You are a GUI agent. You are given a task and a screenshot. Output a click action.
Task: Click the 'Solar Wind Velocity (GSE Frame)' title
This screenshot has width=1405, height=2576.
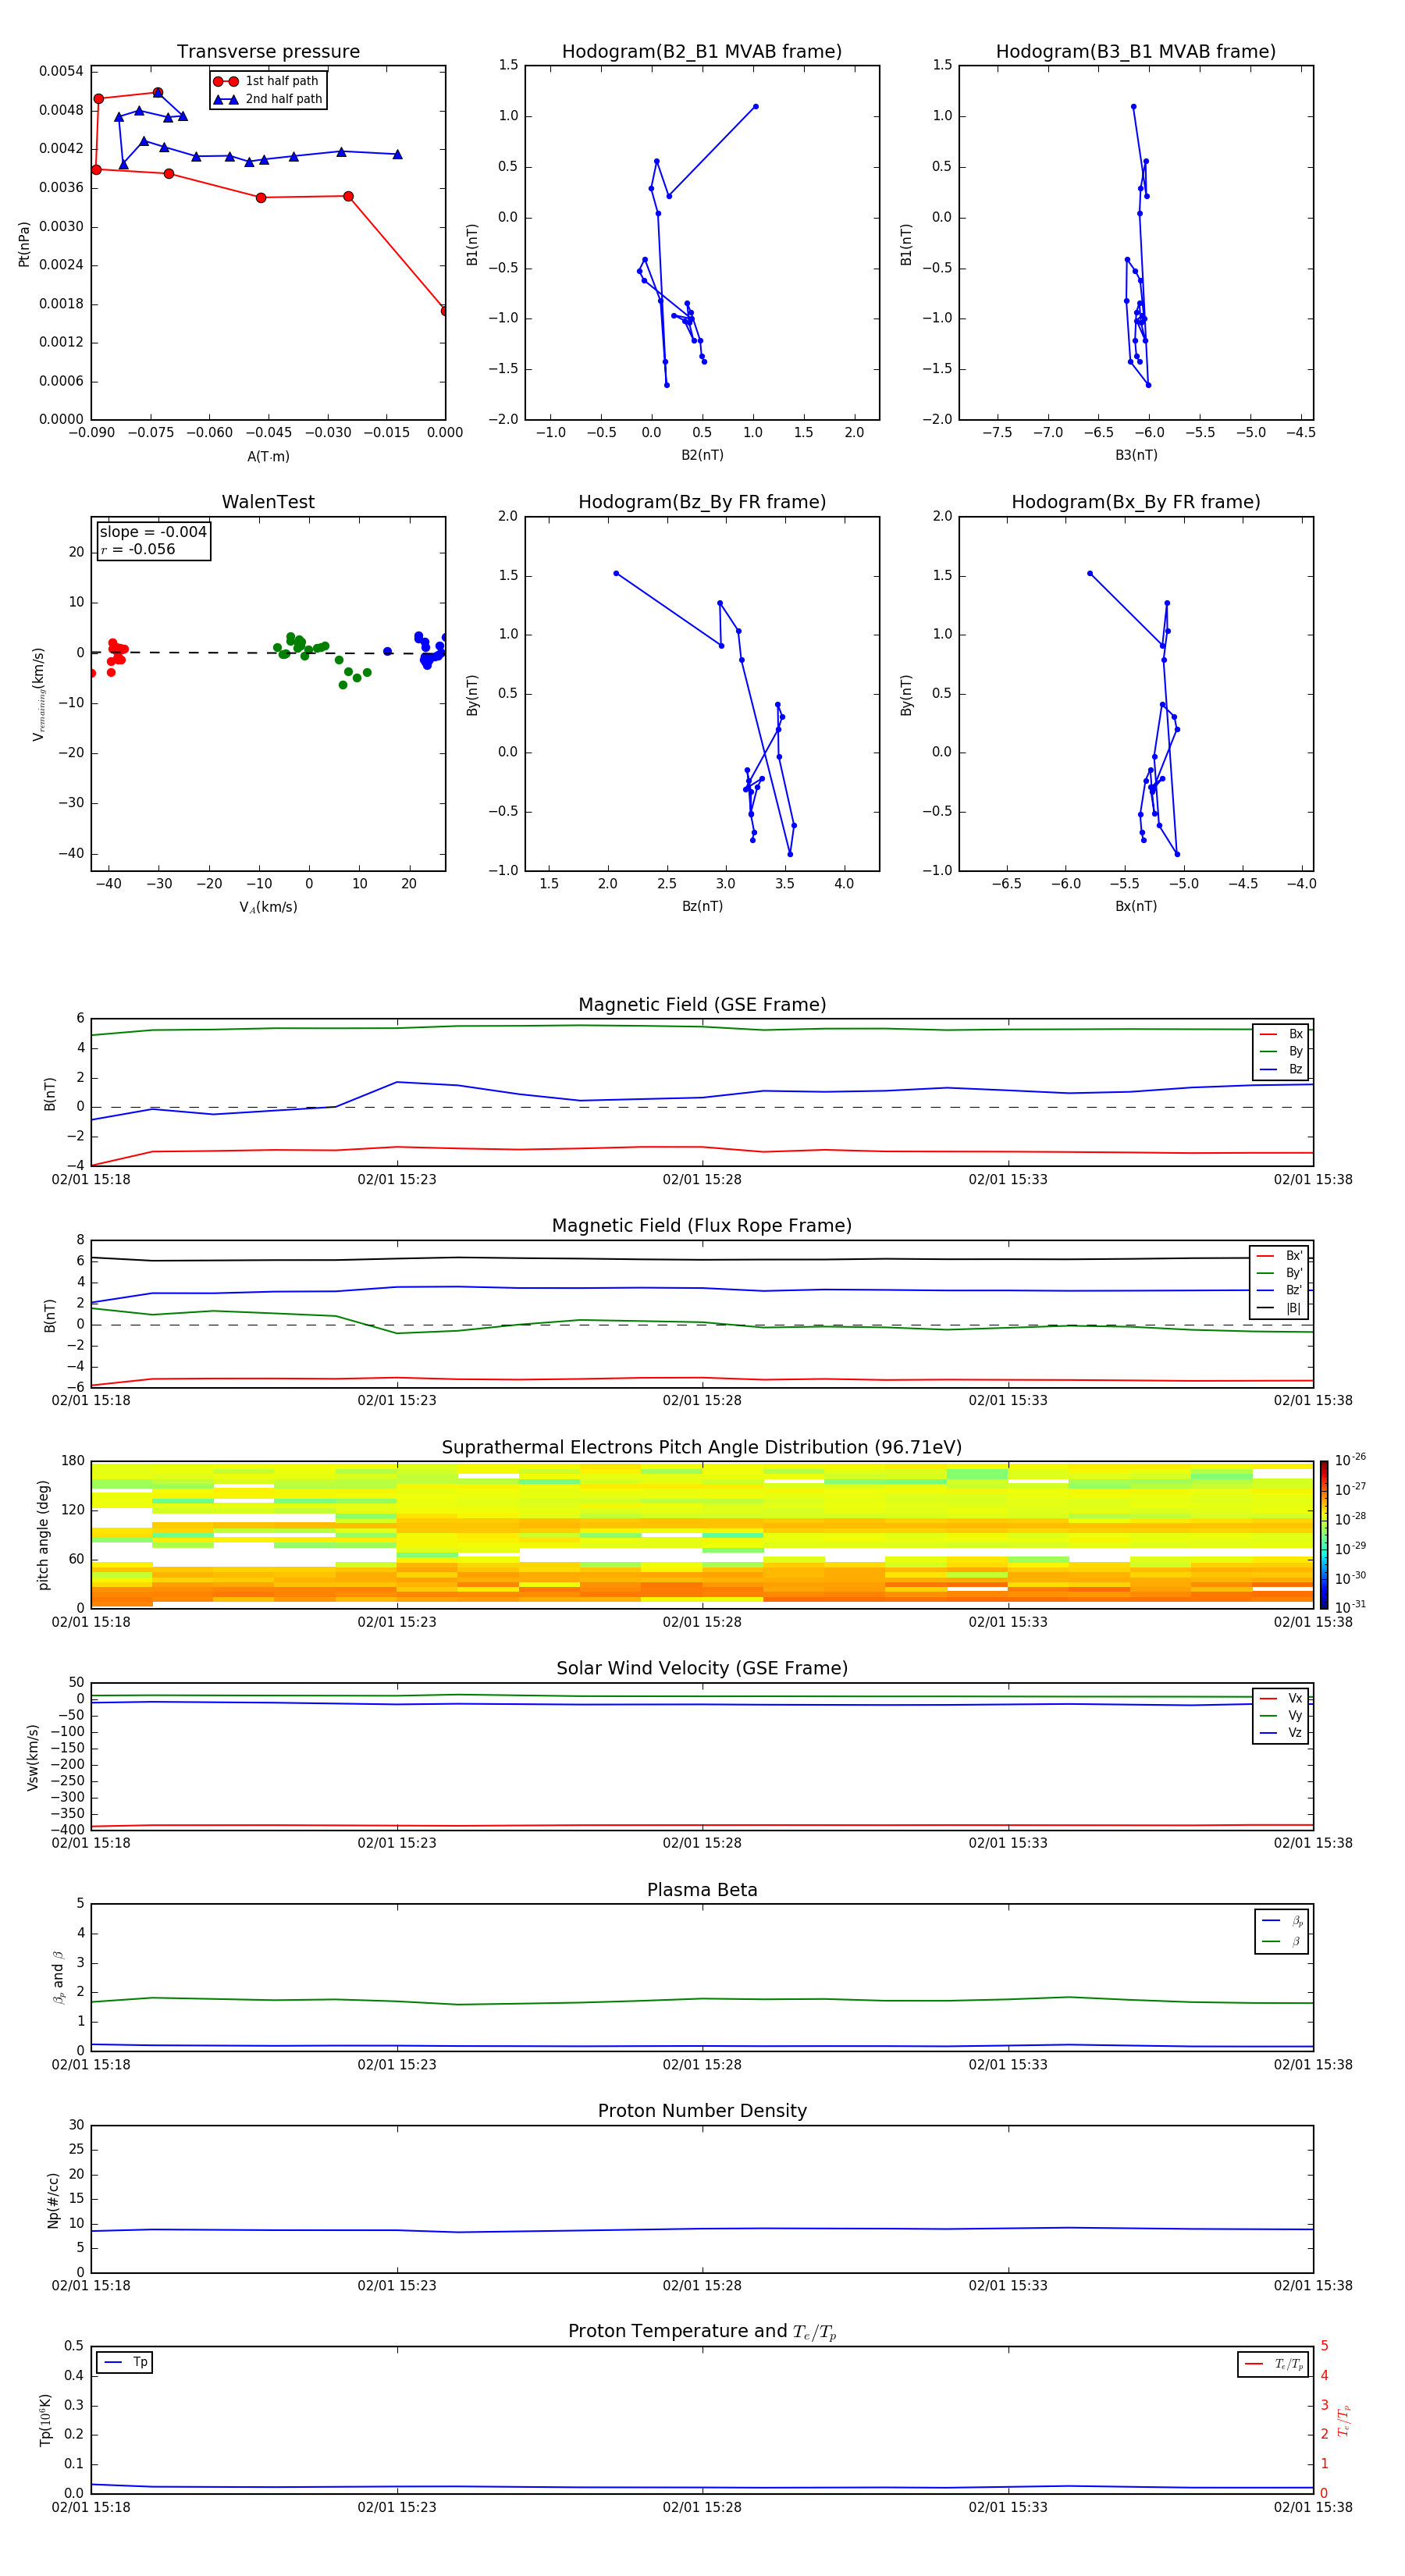(x=702, y=1669)
